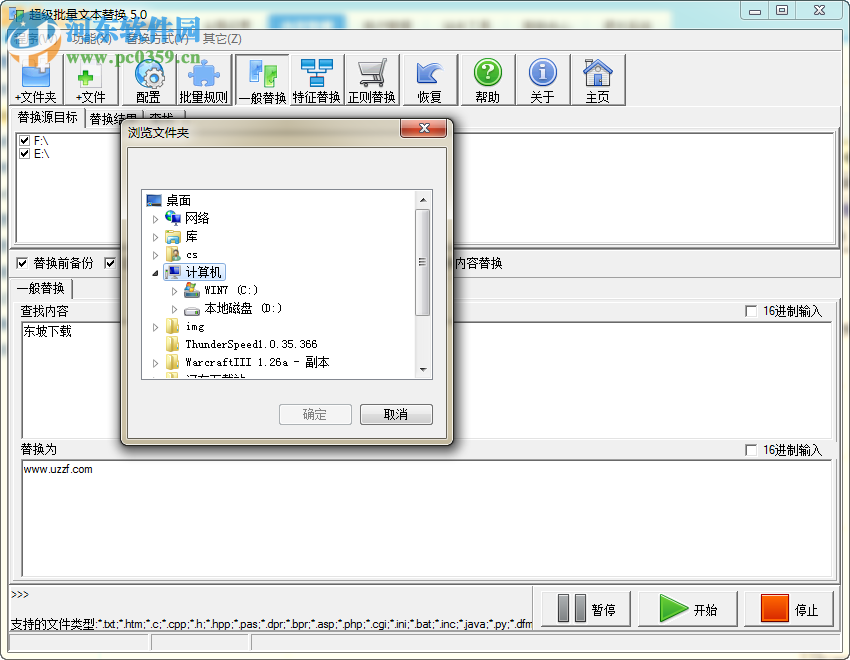Viewport: 850px width, 660px height.
Task: Expand the 网络 node in folder tree
Action: 153,218
